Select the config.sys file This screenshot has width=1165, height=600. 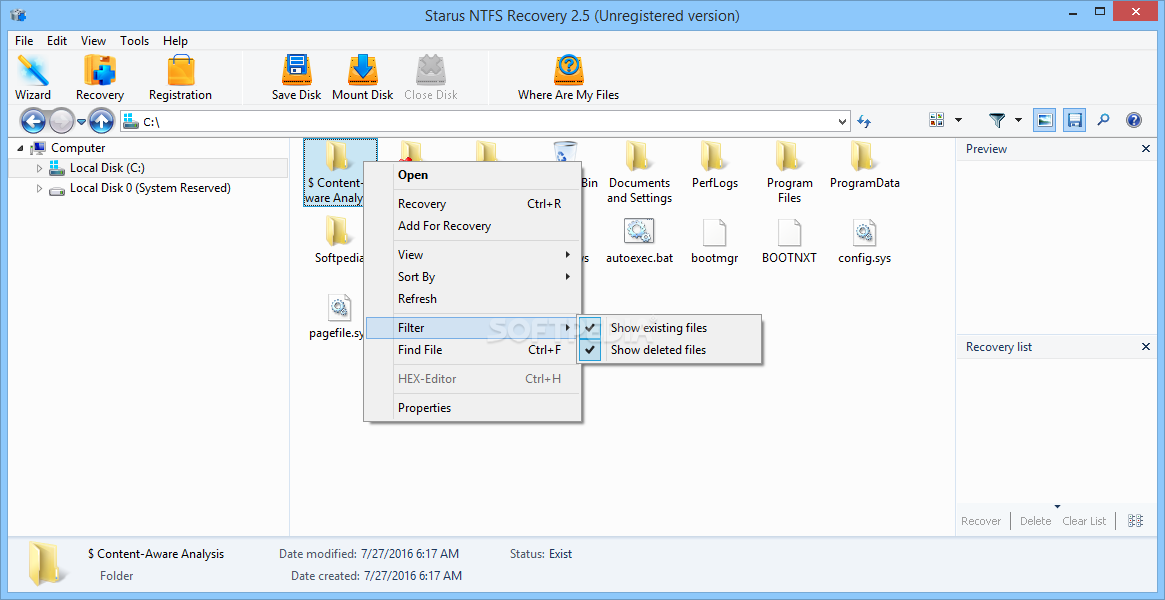pyautogui.click(x=864, y=241)
